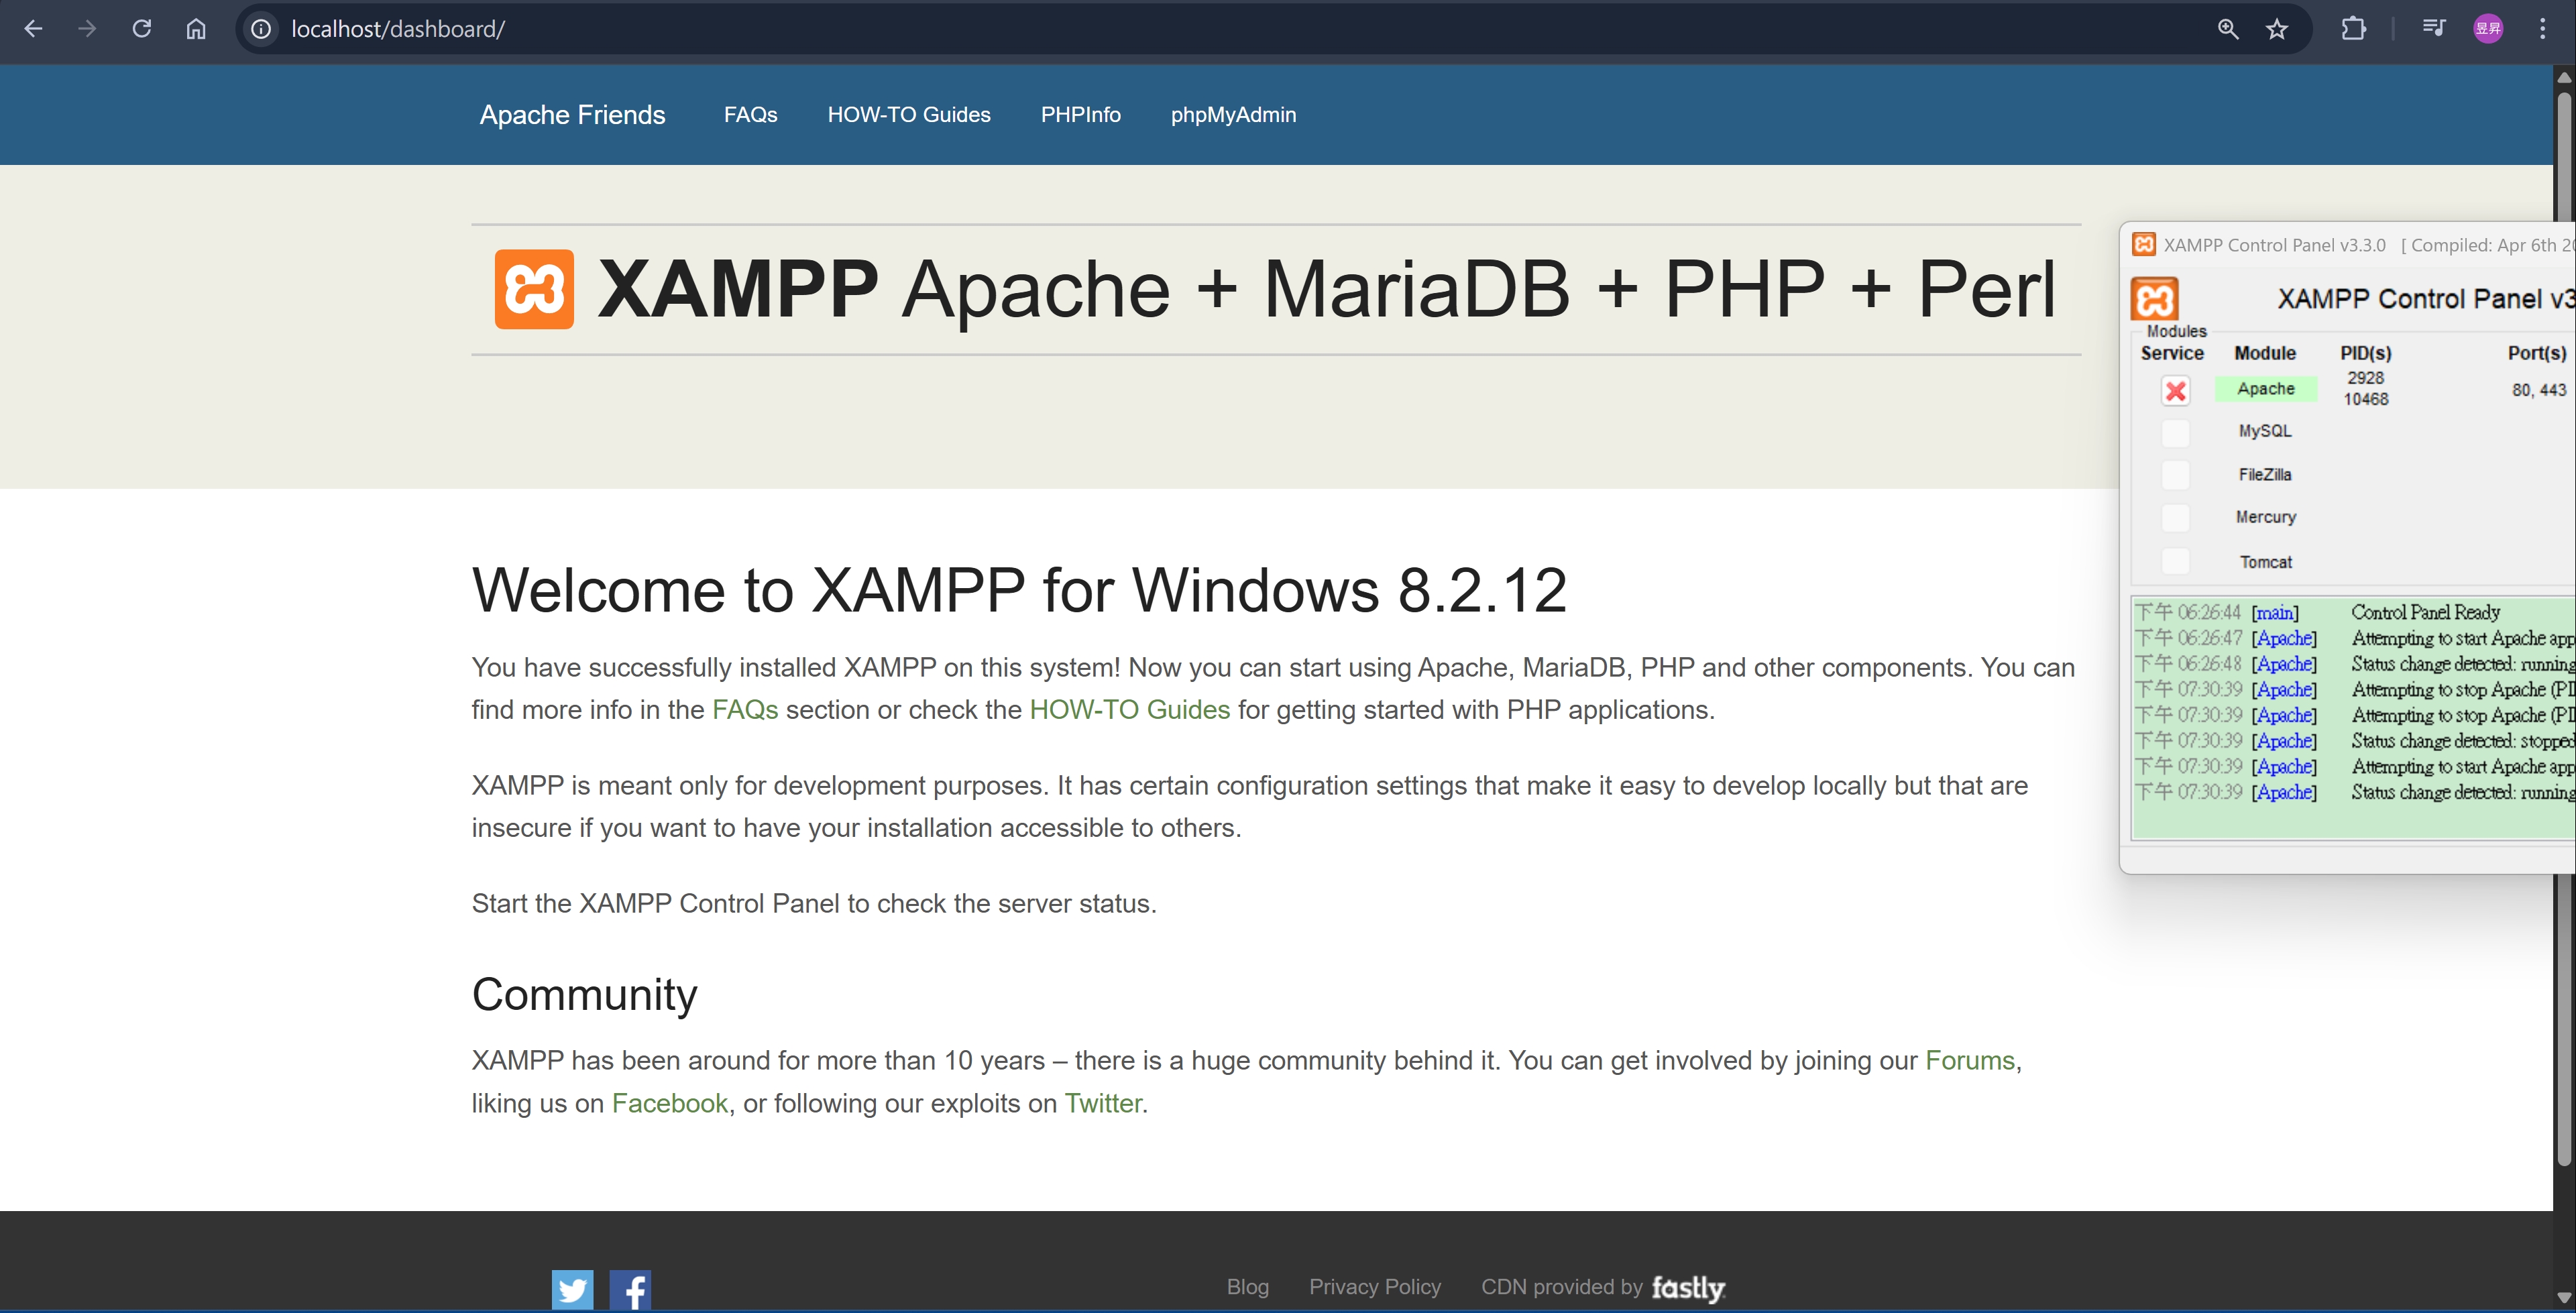Toggle the FileZilla service checkbox
The height and width of the screenshot is (1313, 2576).
click(x=2175, y=475)
